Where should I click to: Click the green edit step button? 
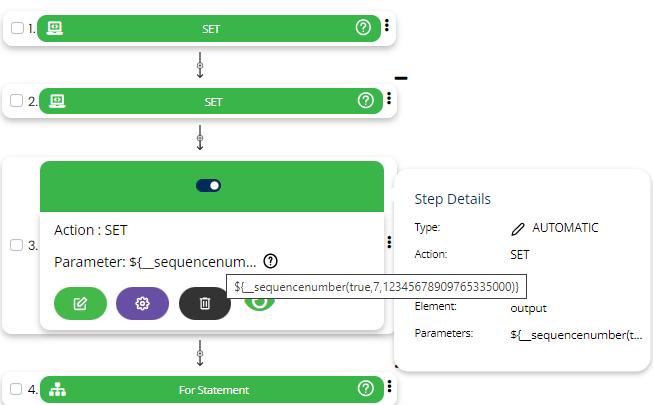click(x=80, y=302)
